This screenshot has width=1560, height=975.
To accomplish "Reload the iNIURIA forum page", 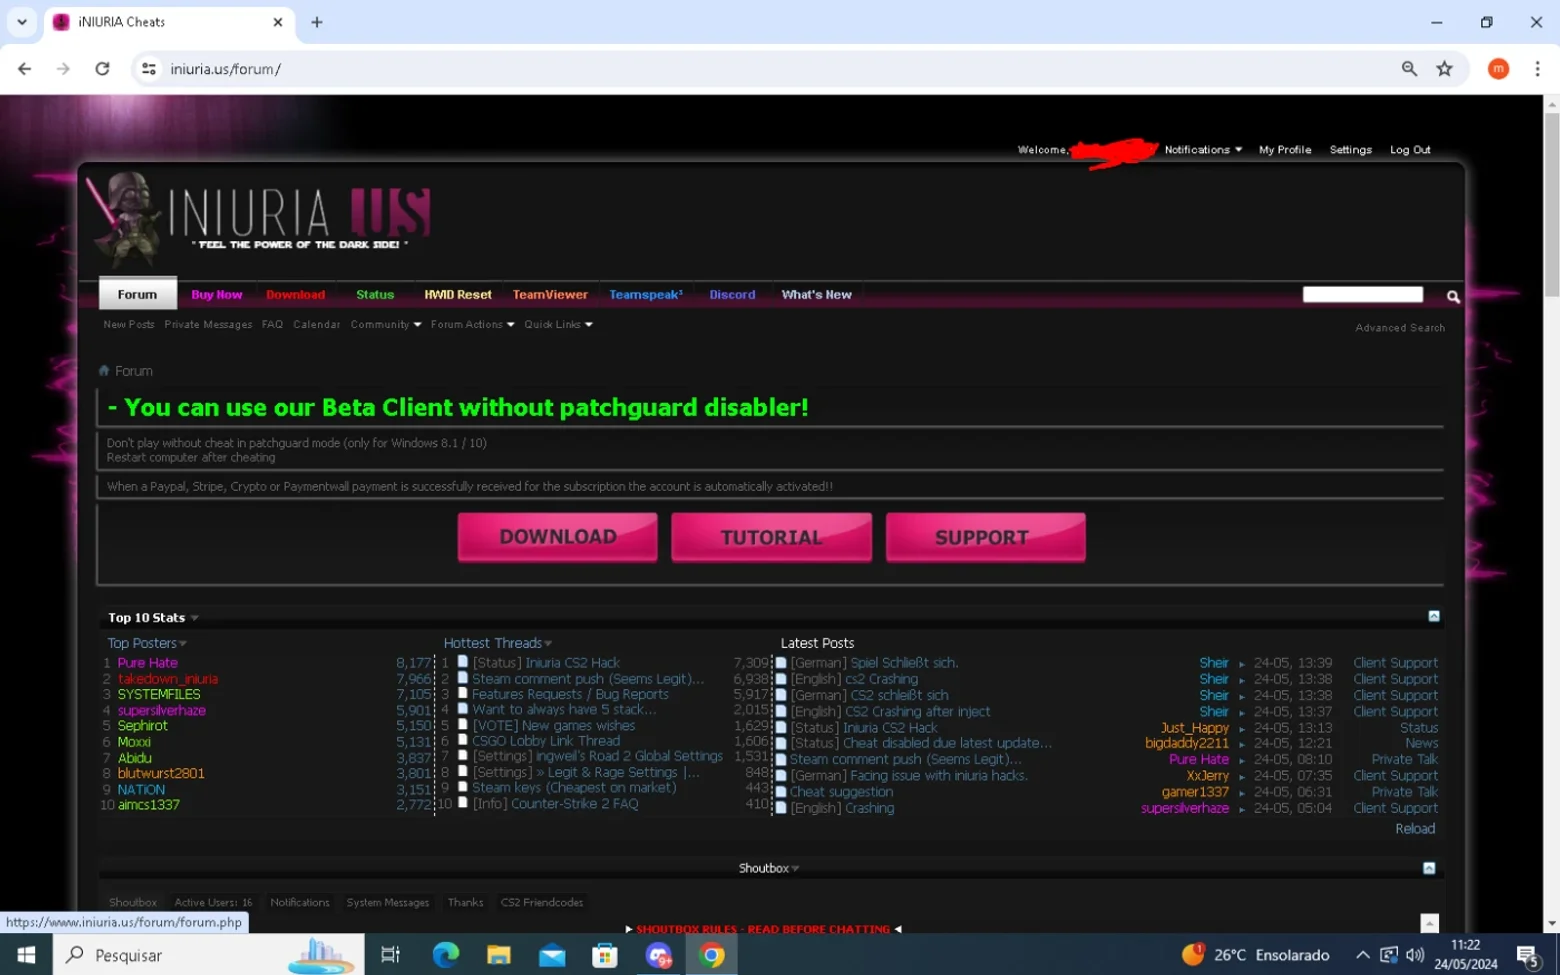I will tap(102, 69).
